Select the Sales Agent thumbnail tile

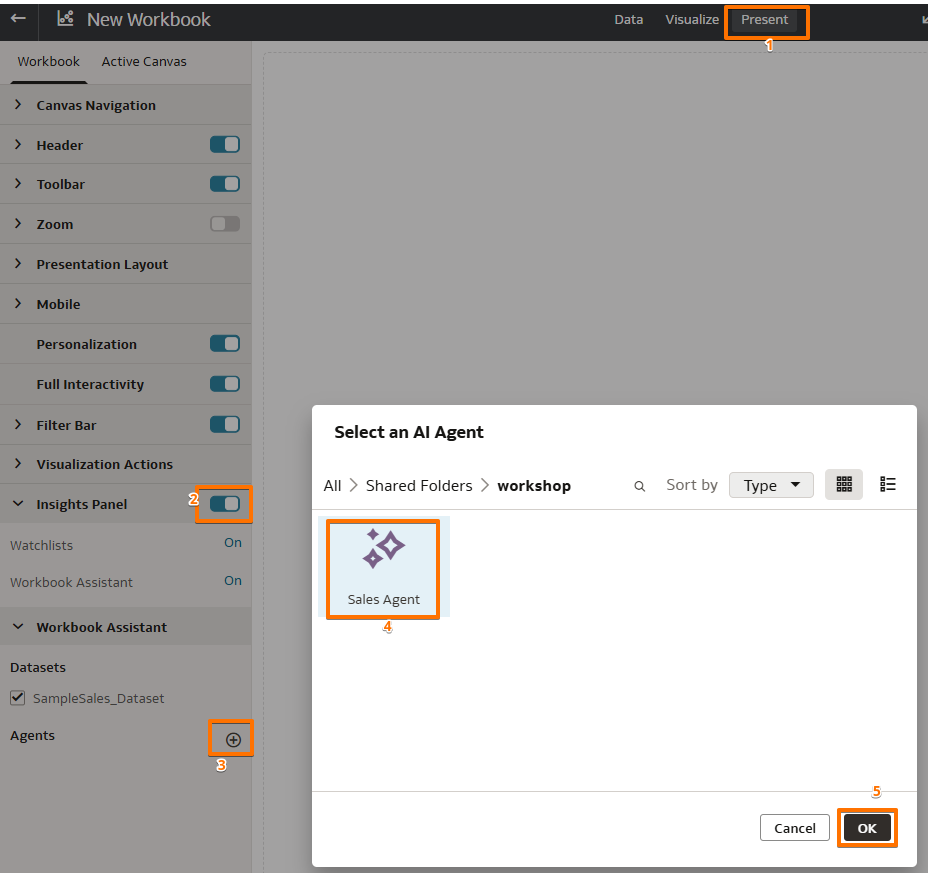click(x=382, y=567)
